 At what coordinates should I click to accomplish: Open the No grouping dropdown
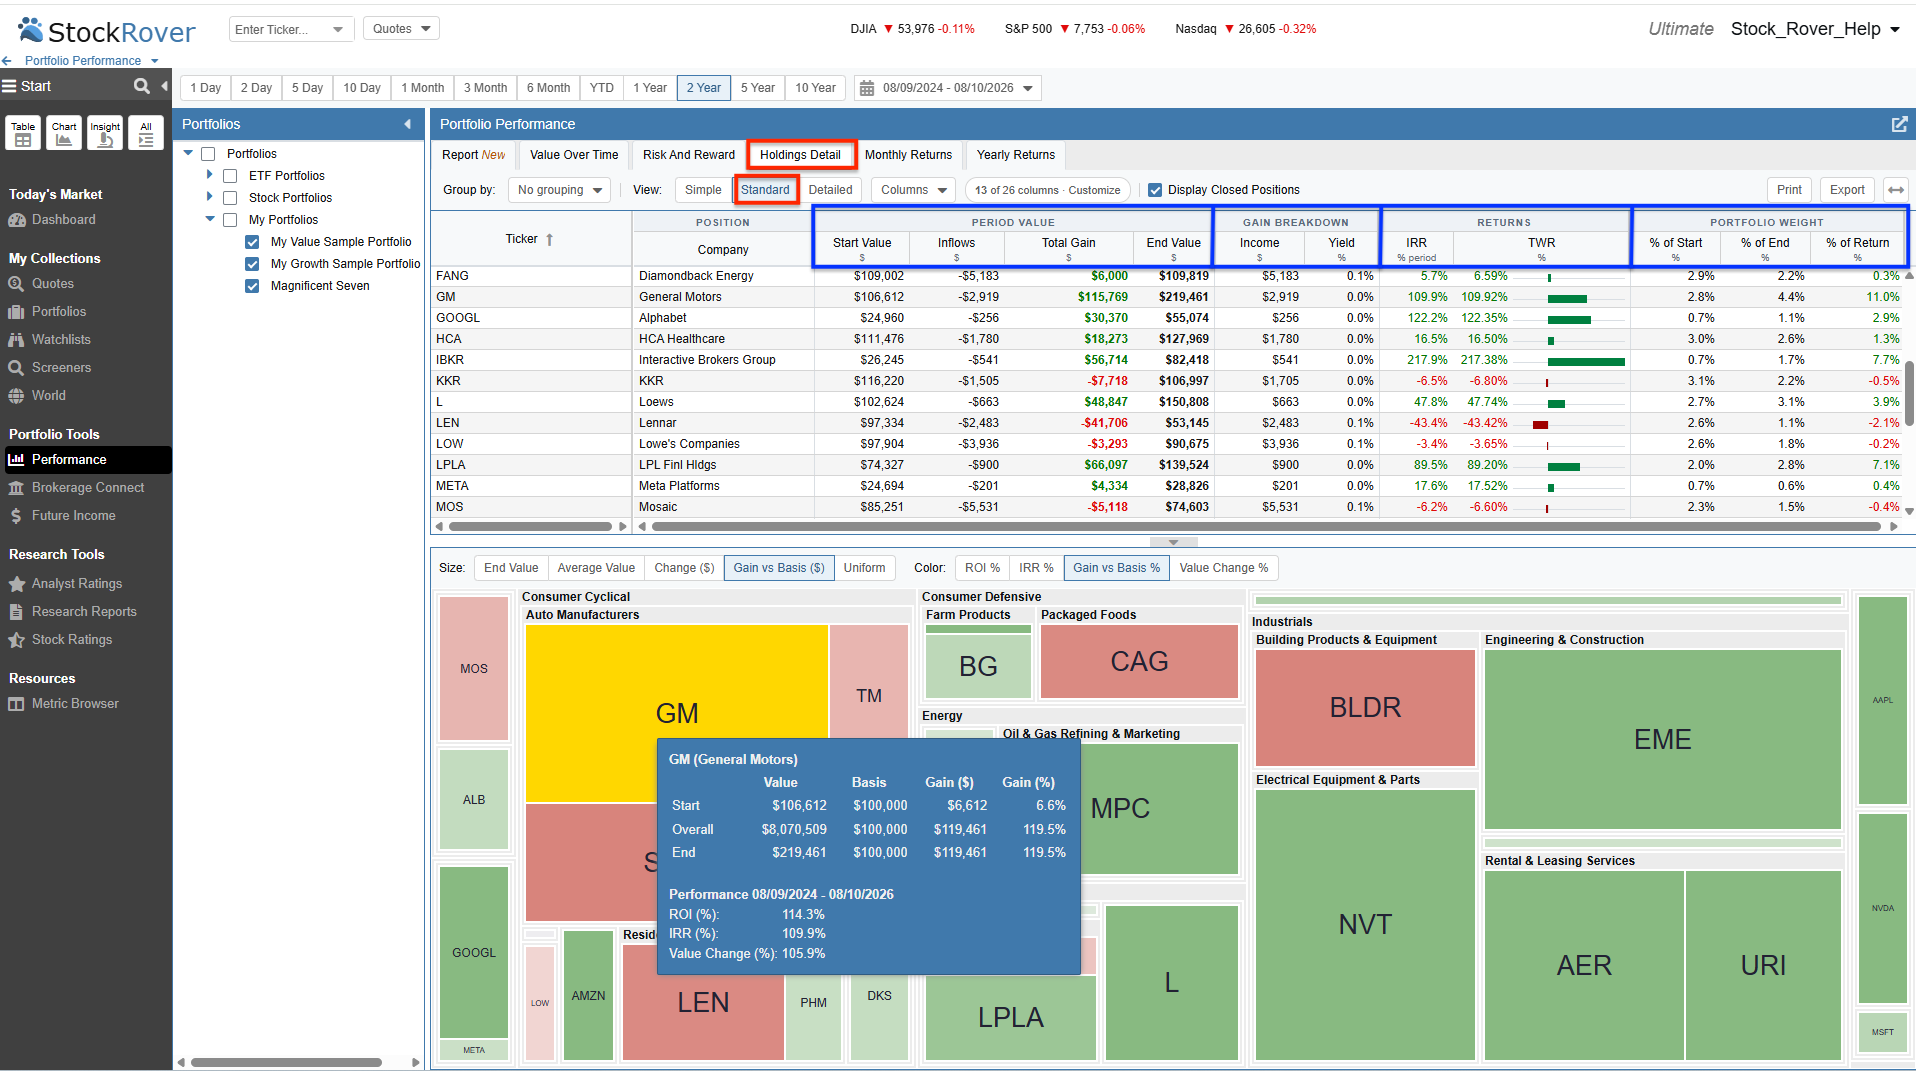560,190
